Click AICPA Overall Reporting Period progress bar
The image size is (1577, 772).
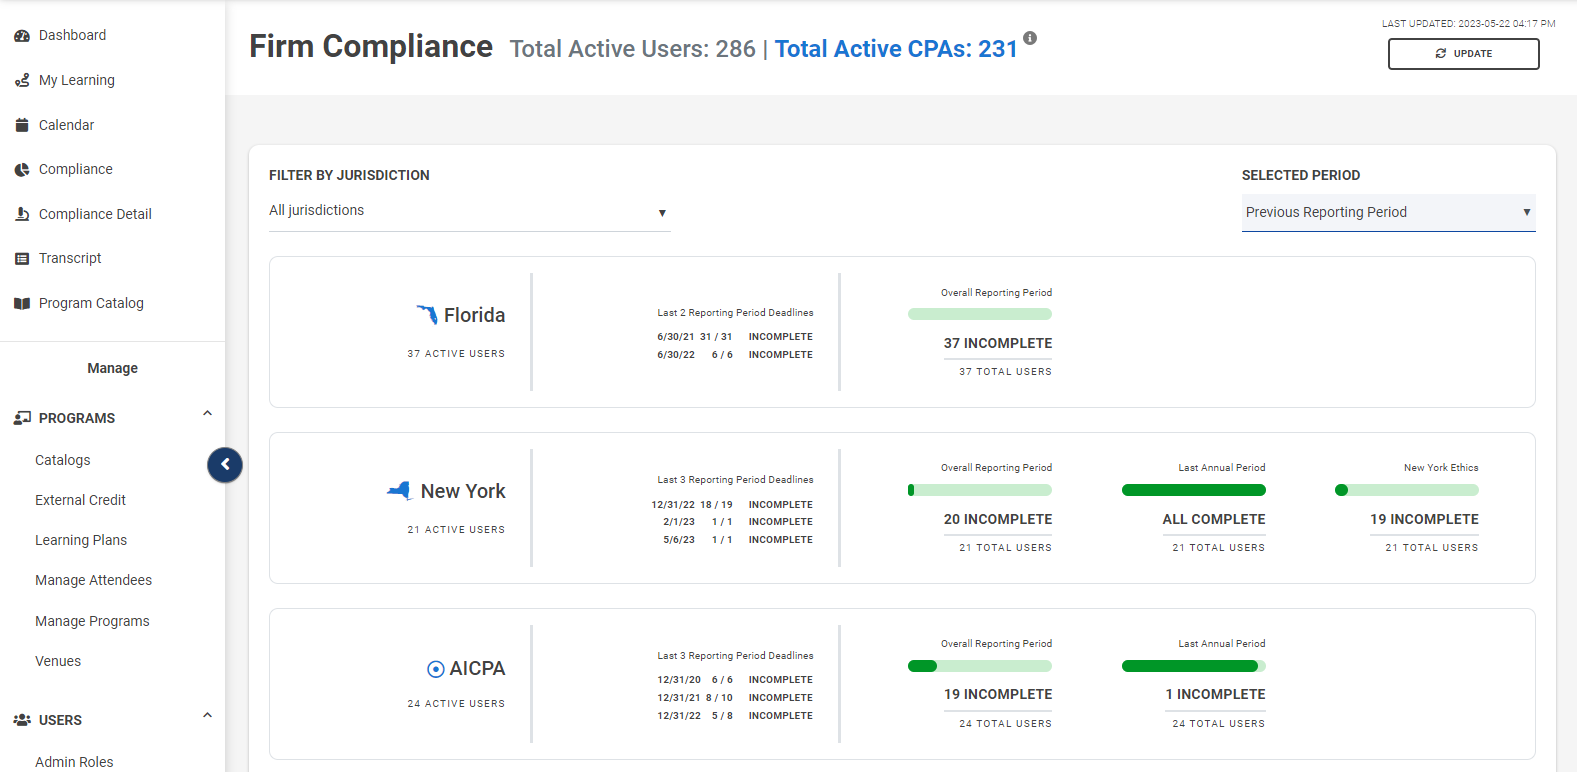[x=979, y=666]
